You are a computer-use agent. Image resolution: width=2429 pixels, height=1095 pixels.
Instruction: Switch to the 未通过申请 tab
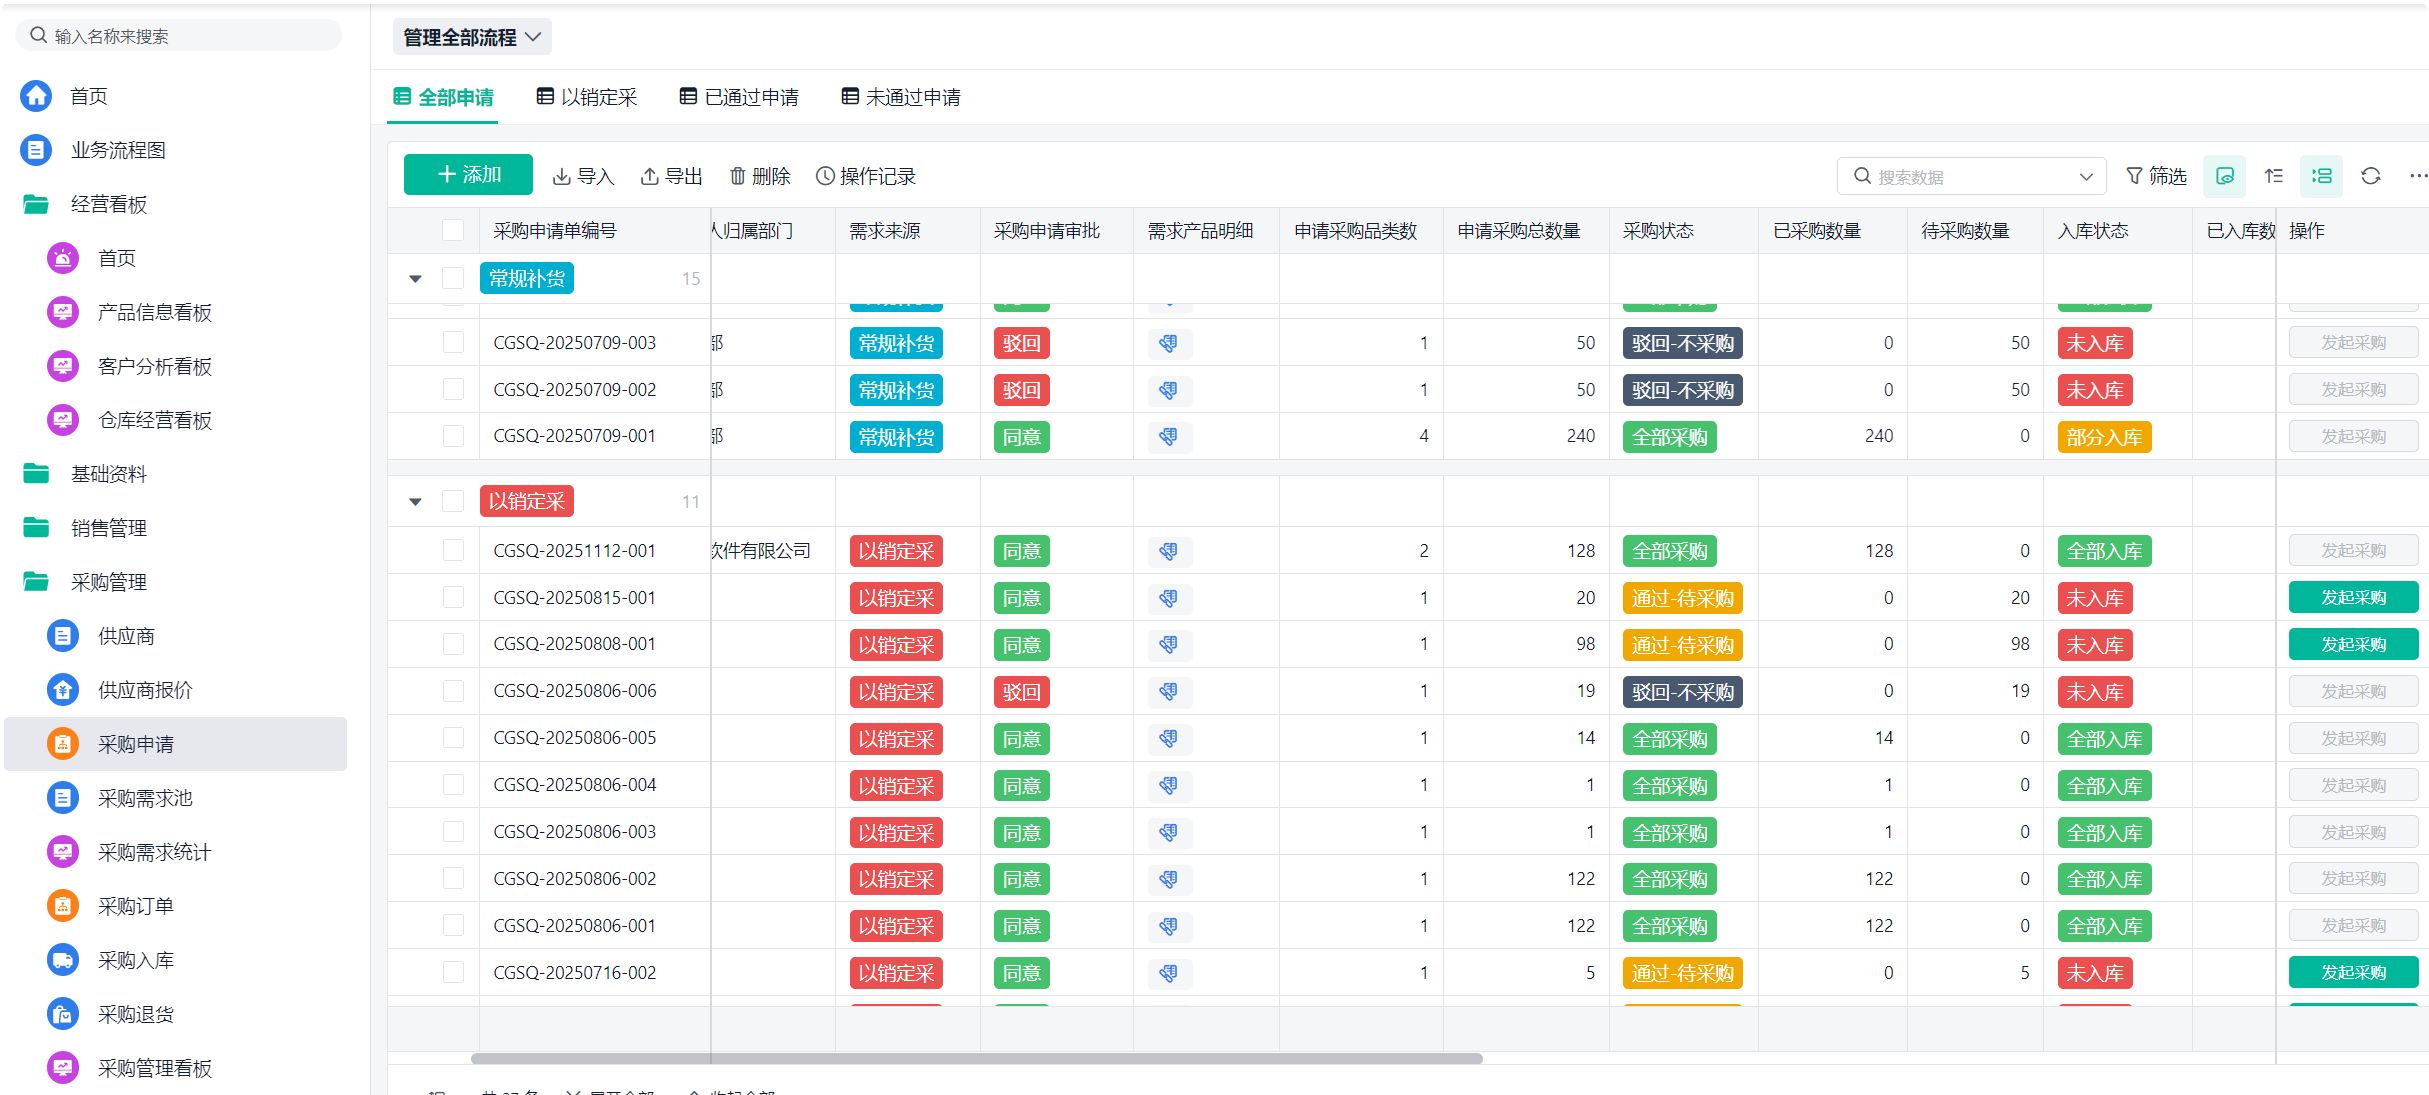click(x=901, y=97)
